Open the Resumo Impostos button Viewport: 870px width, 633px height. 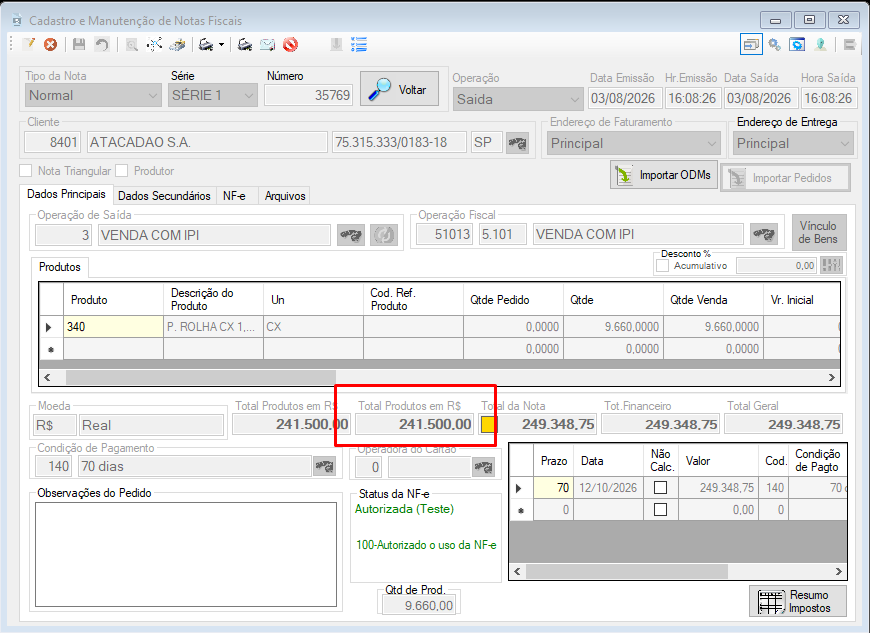[798, 601]
